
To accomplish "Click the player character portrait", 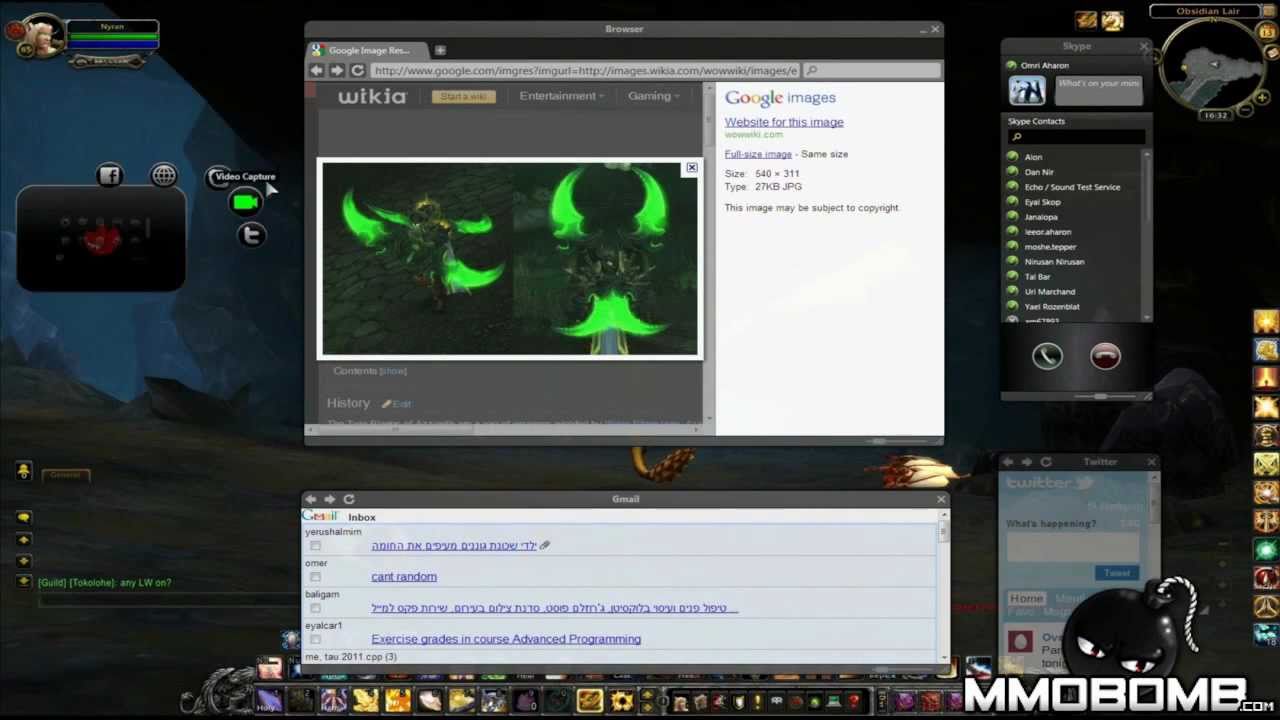I will pyautogui.click(x=43, y=37).
